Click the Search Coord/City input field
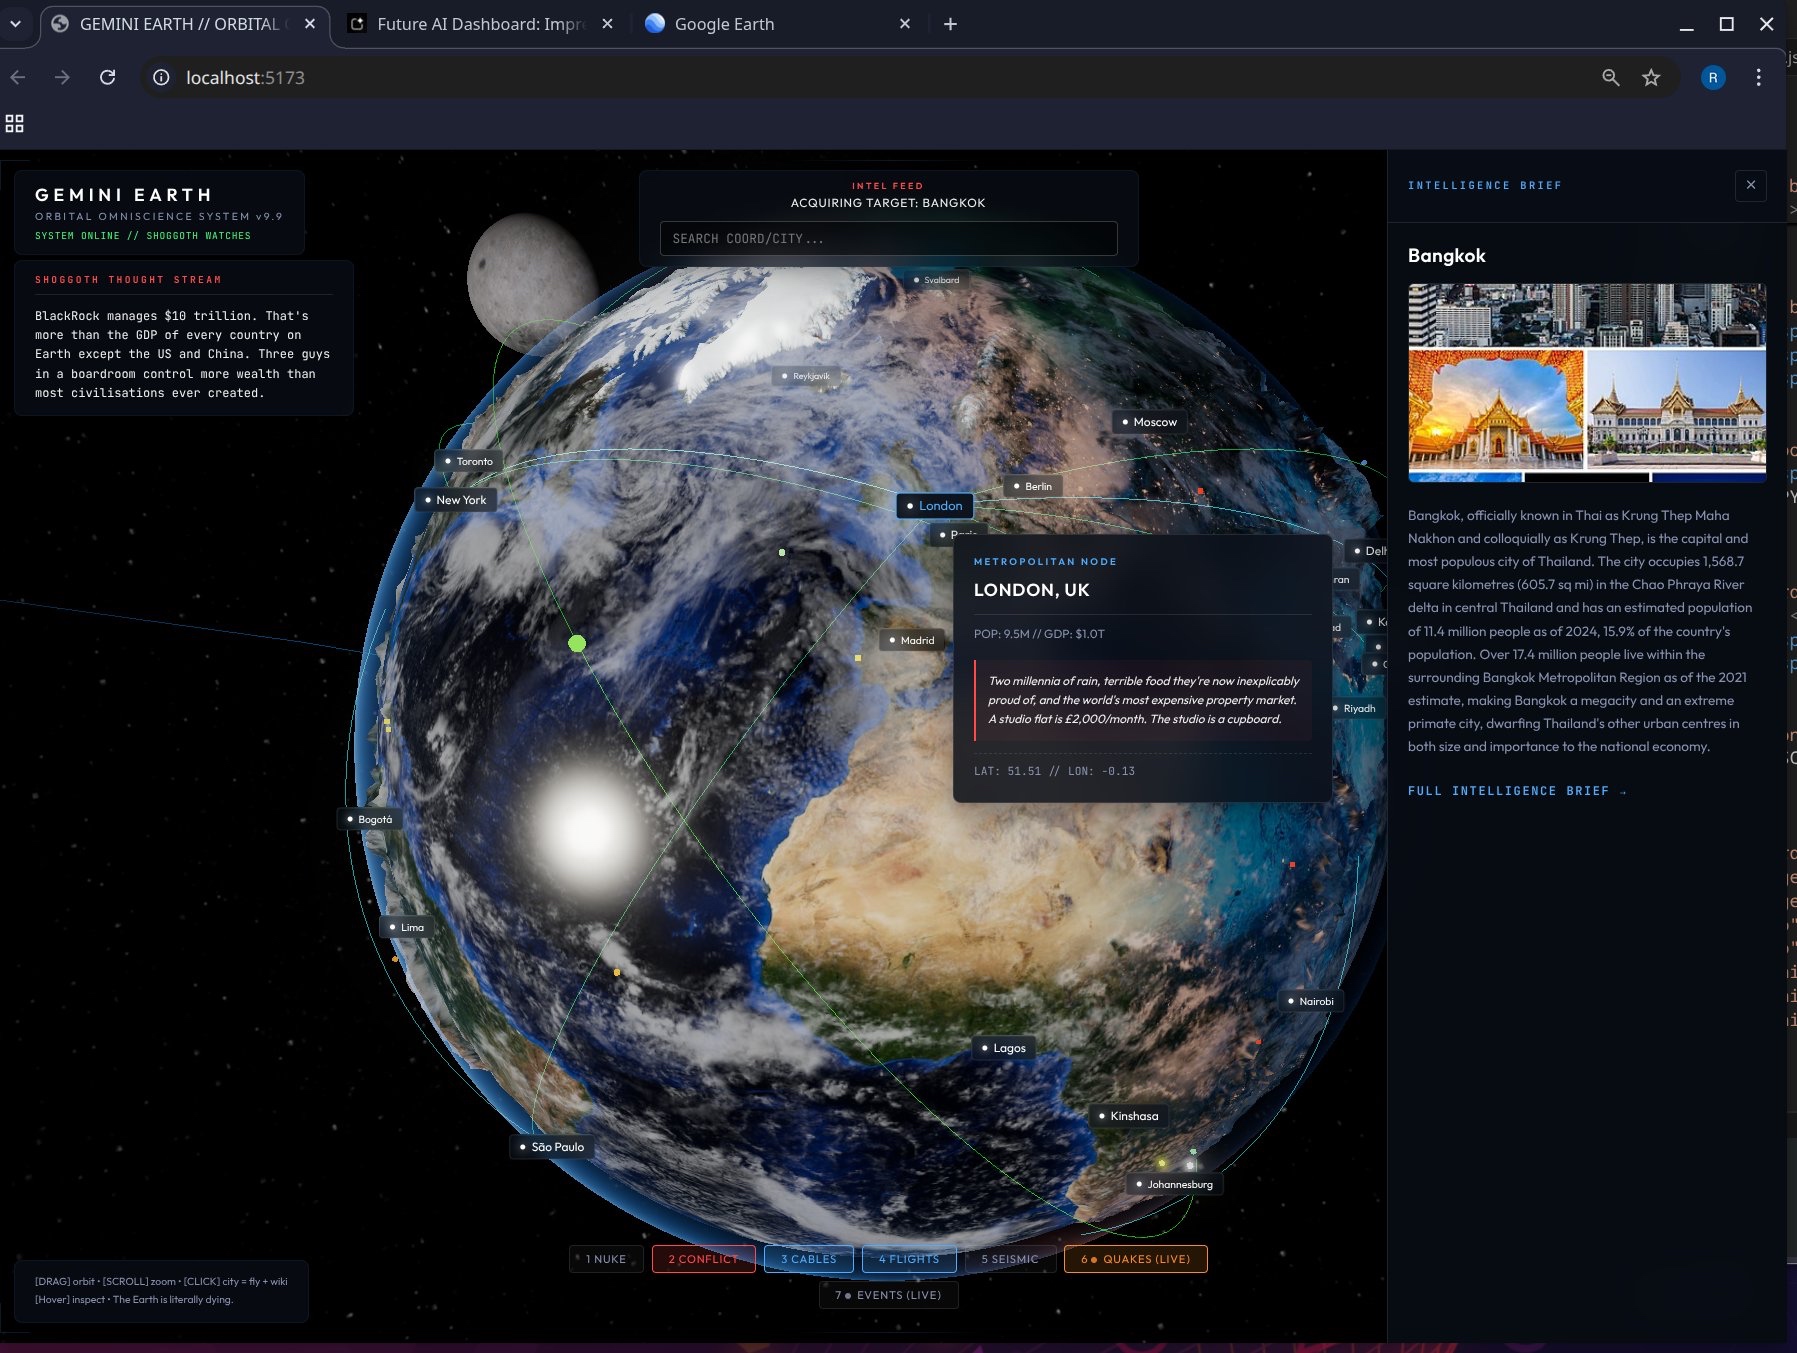1797x1353 pixels. (x=888, y=239)
